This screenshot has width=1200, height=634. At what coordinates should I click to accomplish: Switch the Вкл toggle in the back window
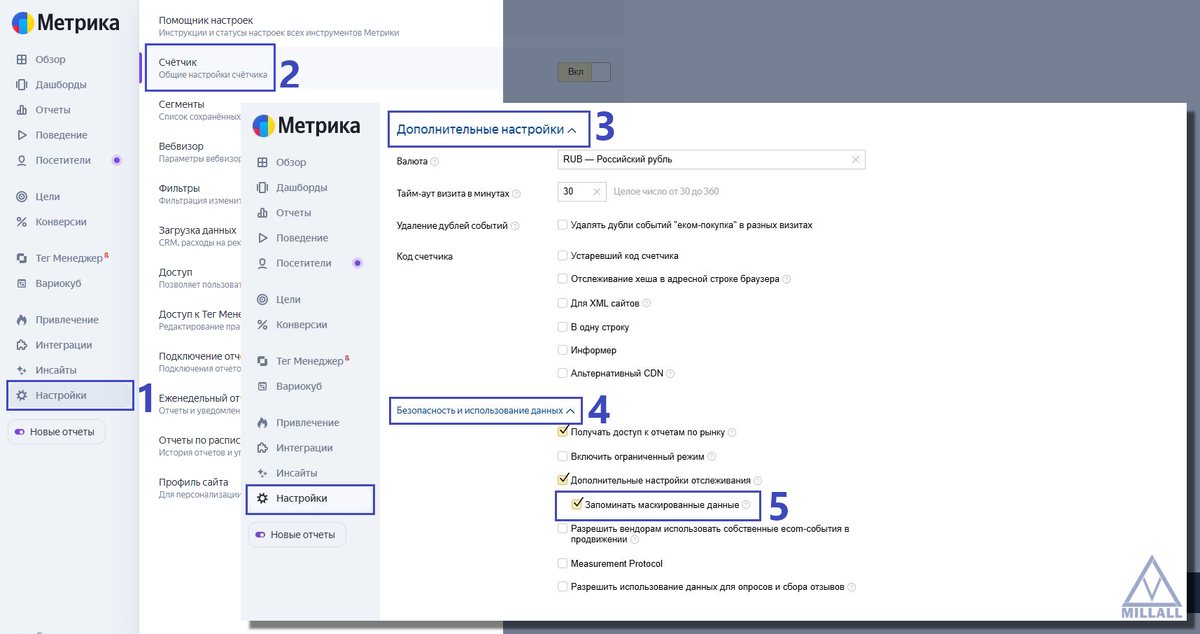point(584,72)
